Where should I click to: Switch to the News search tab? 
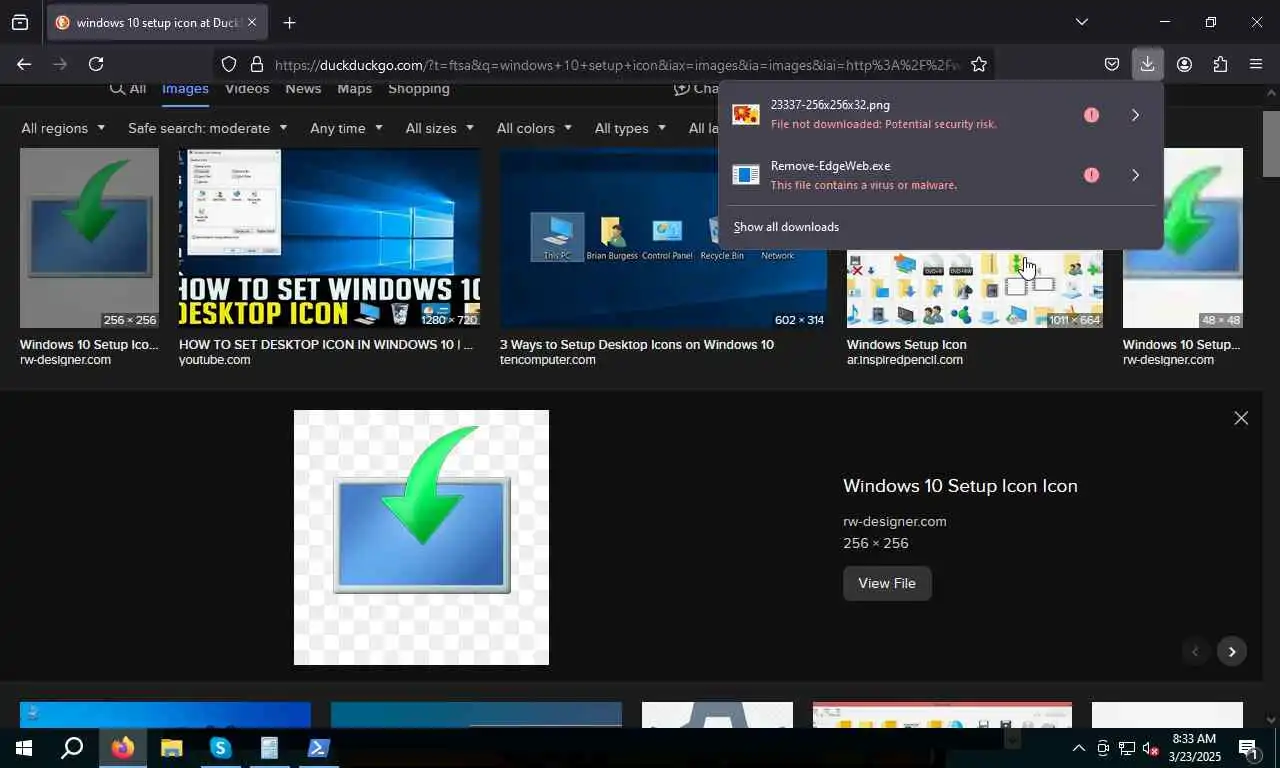coord(303,88)
